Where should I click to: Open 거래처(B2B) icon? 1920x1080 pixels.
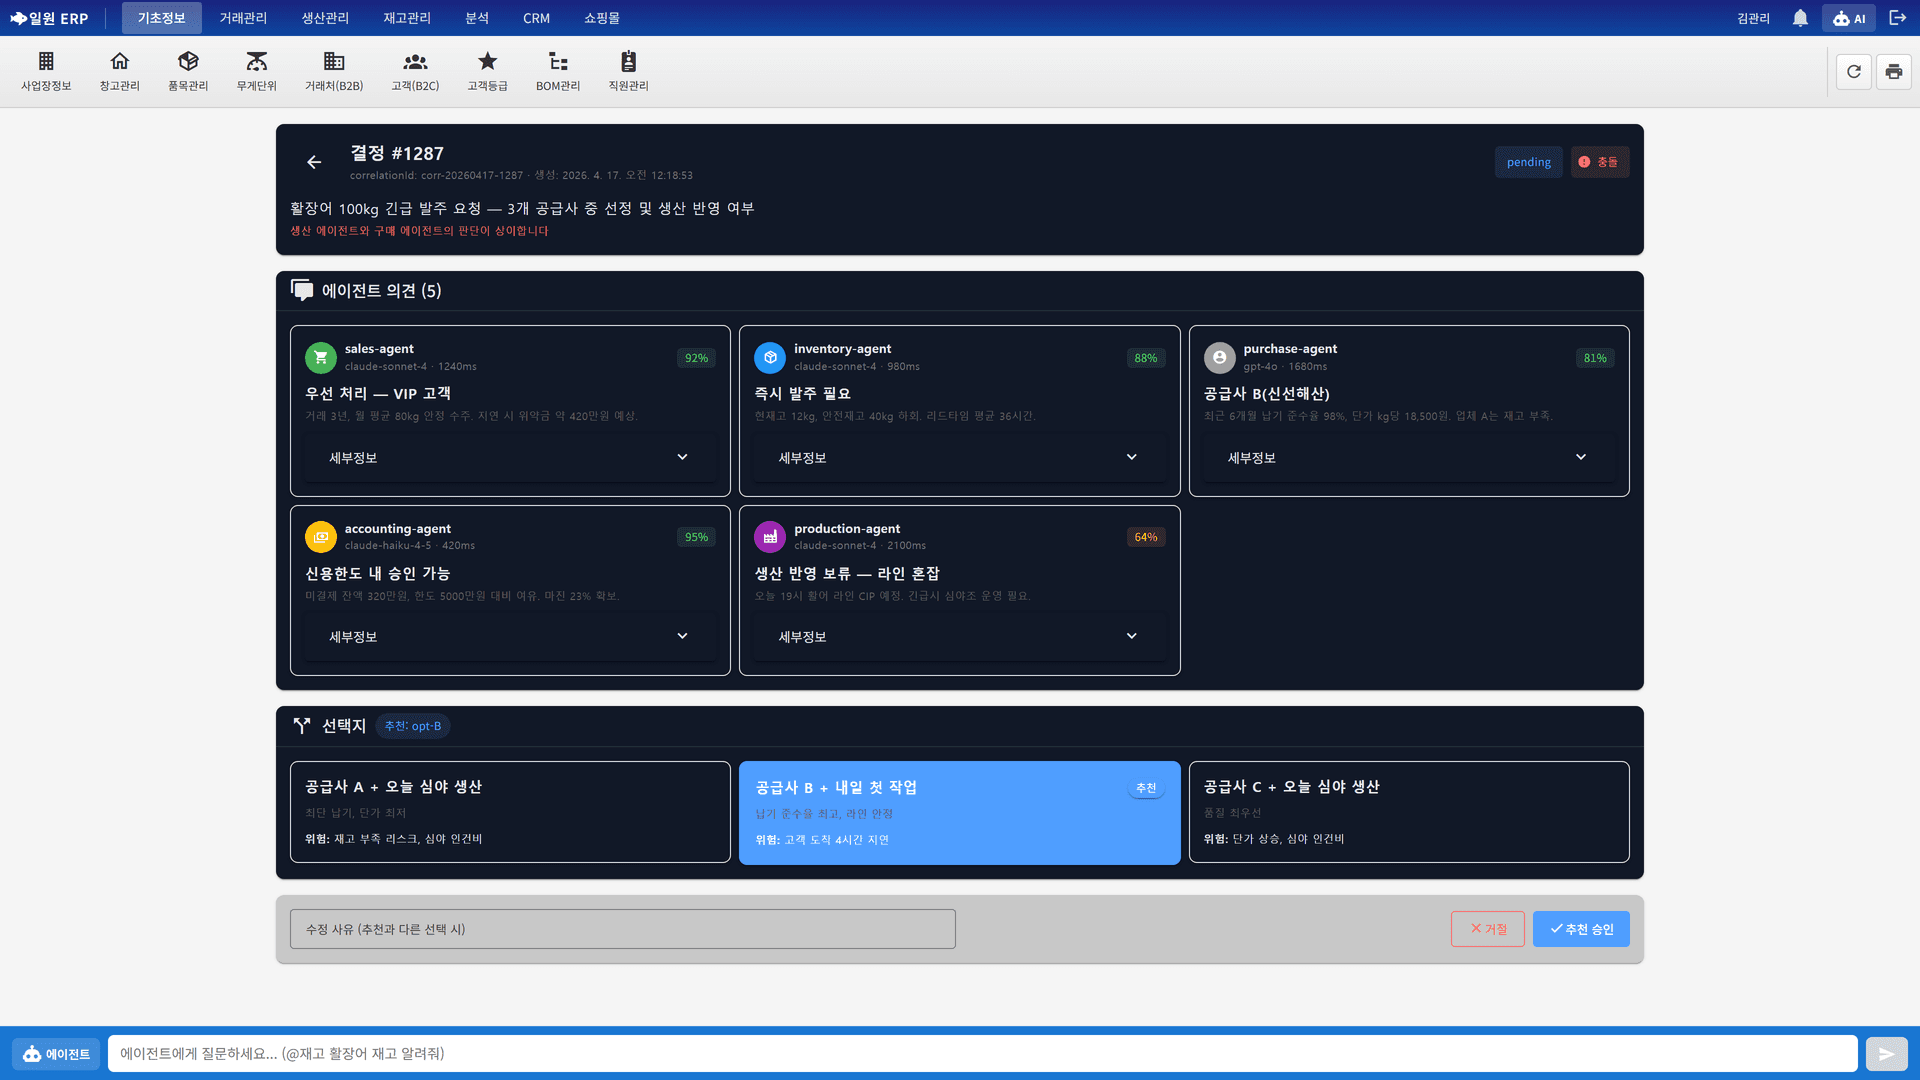point(334,71)
